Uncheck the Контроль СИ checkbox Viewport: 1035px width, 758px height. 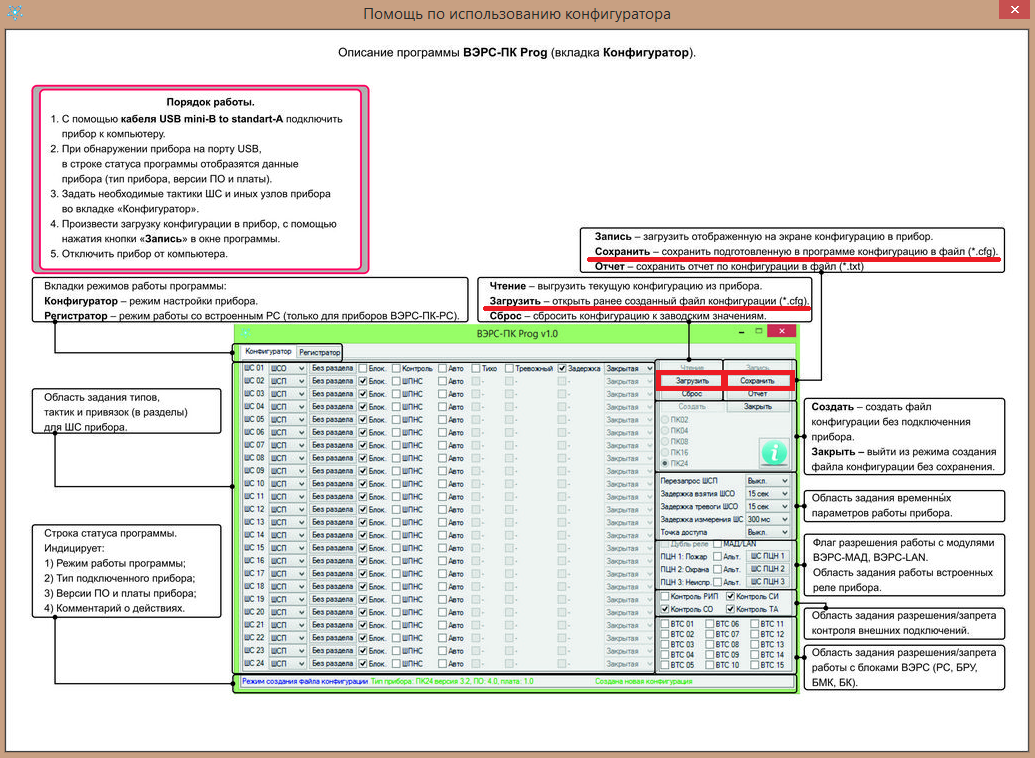730,597
